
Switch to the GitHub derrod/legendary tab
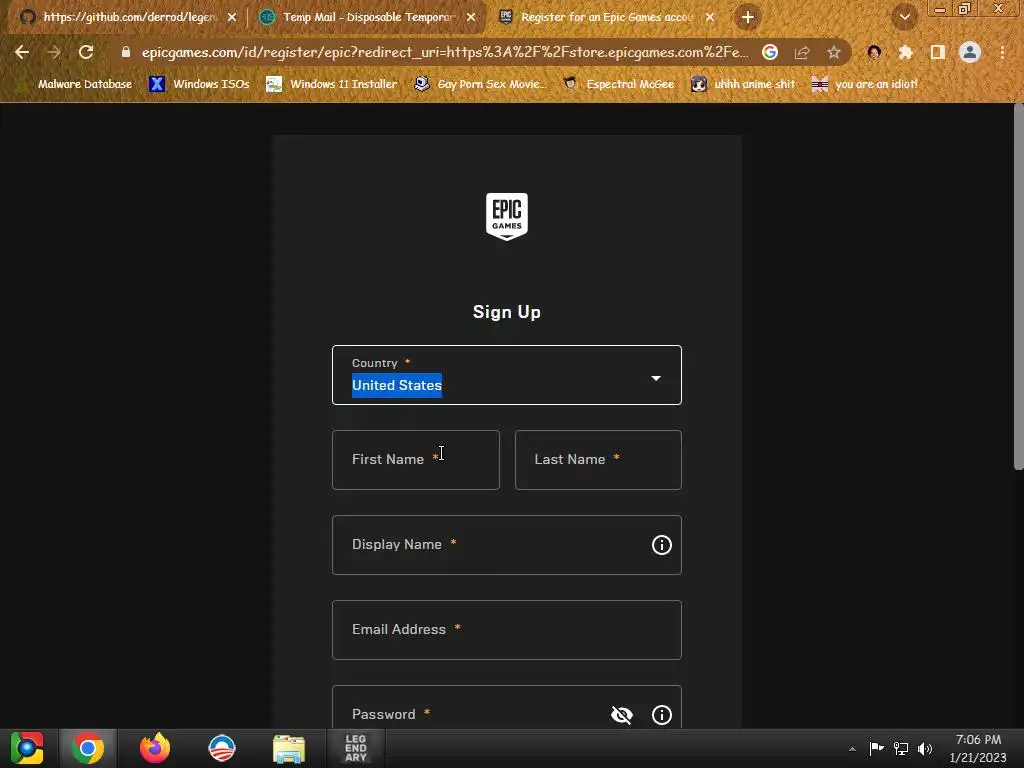click(x=129, y=17)
